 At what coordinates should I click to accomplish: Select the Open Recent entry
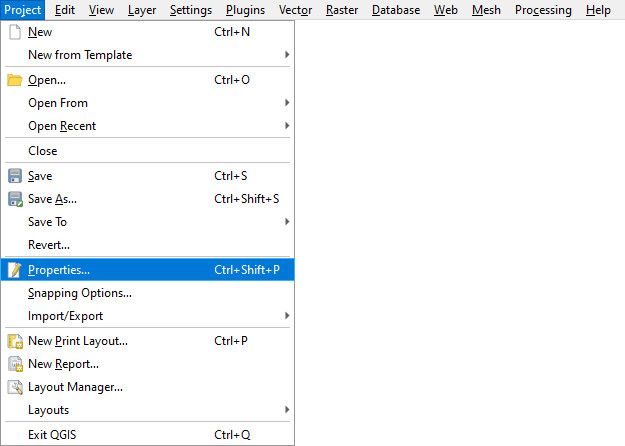point(147,126)
